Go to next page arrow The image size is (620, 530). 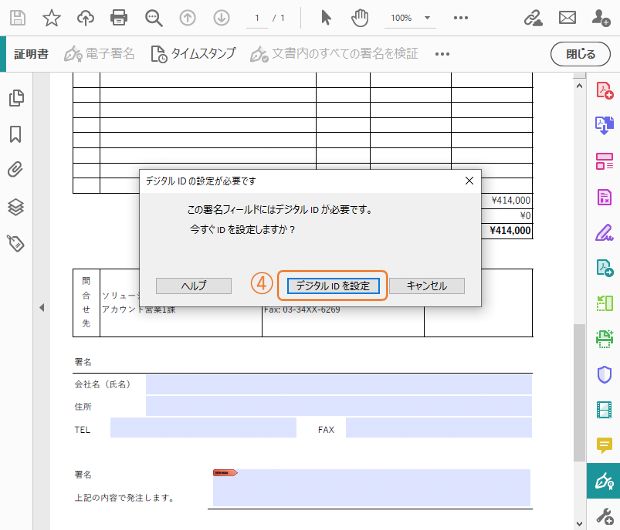point(221,18)
